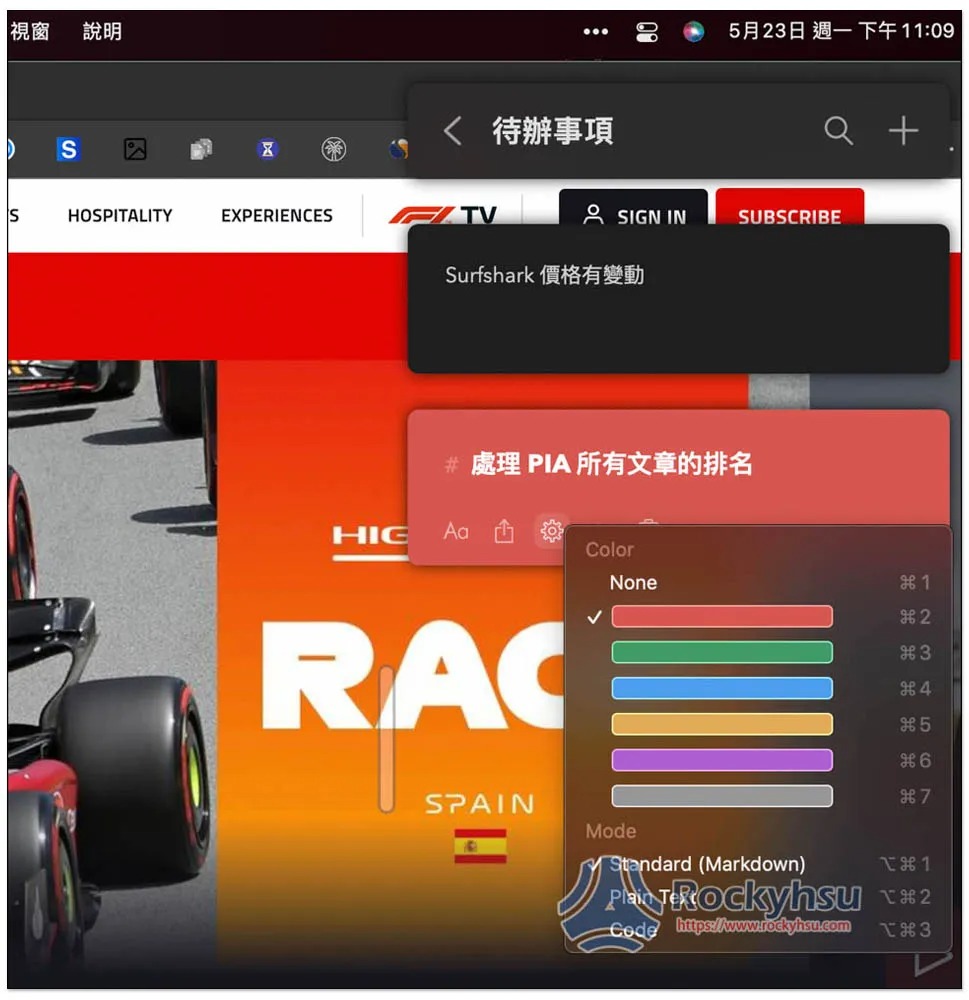The width and height of the screenshot is (969, 1000).
Task: Click the copy documents toolbar icon
Action: [201, 149]
